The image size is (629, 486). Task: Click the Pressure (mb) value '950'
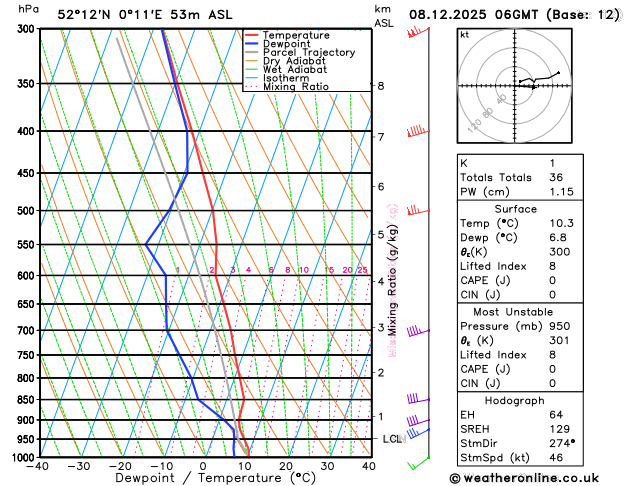(559, 326)
